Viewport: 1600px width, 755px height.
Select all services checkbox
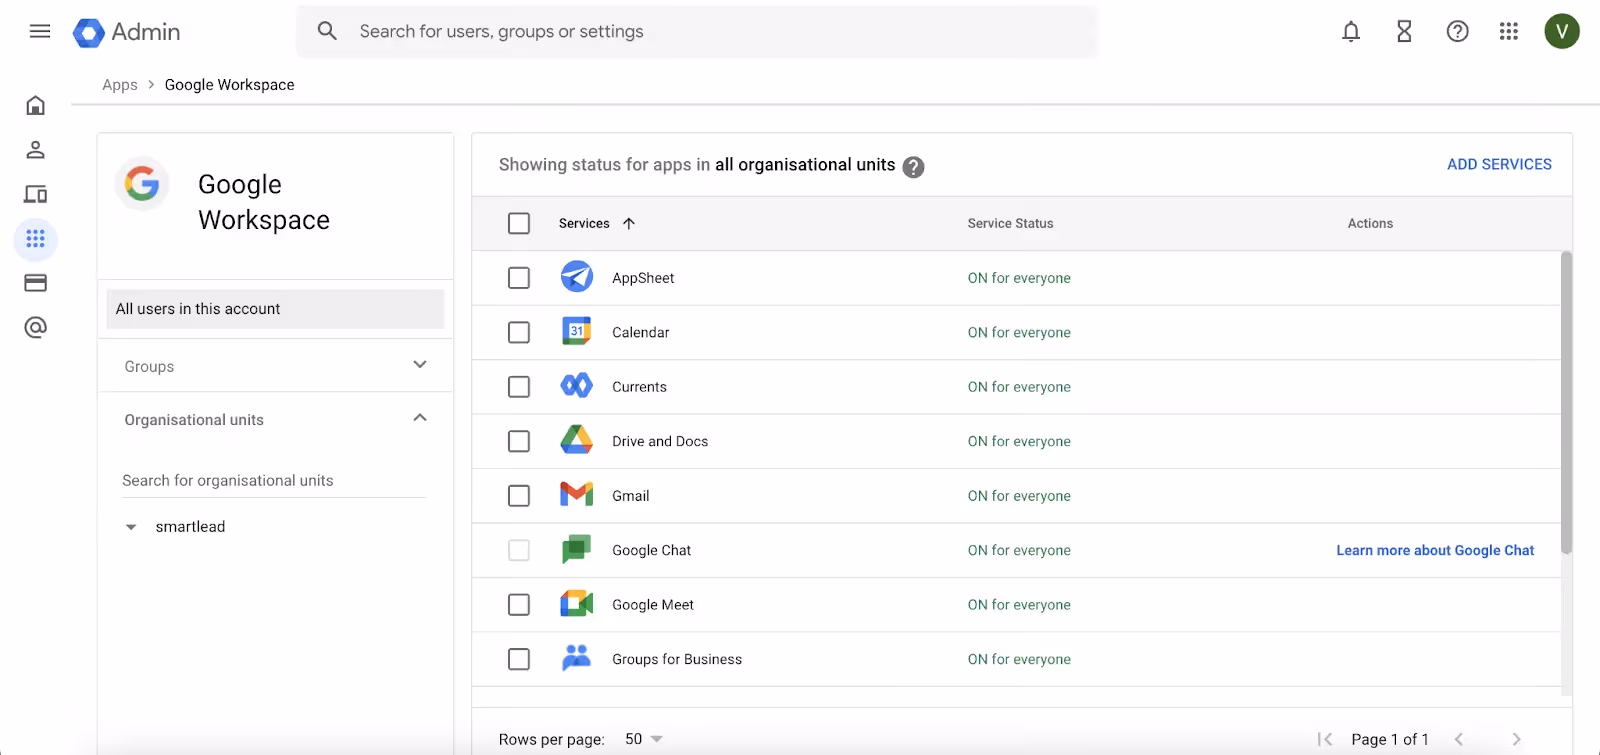coord(519,223)
